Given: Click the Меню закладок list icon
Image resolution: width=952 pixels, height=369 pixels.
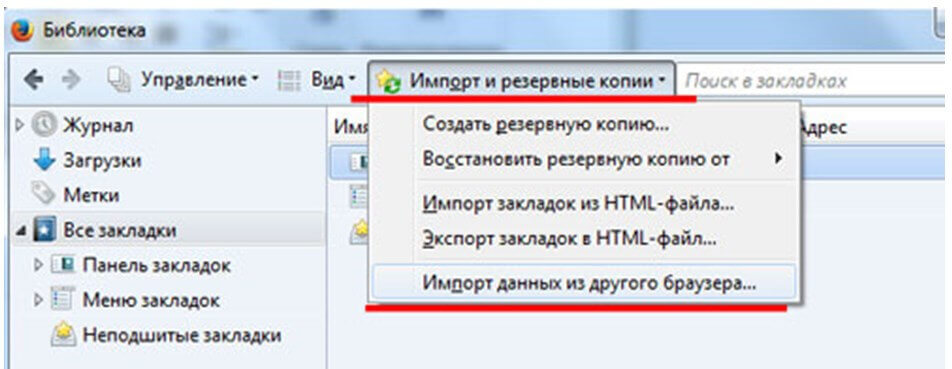Looking at the screenshot, I should pyautogui.click(x=63, y=300).
